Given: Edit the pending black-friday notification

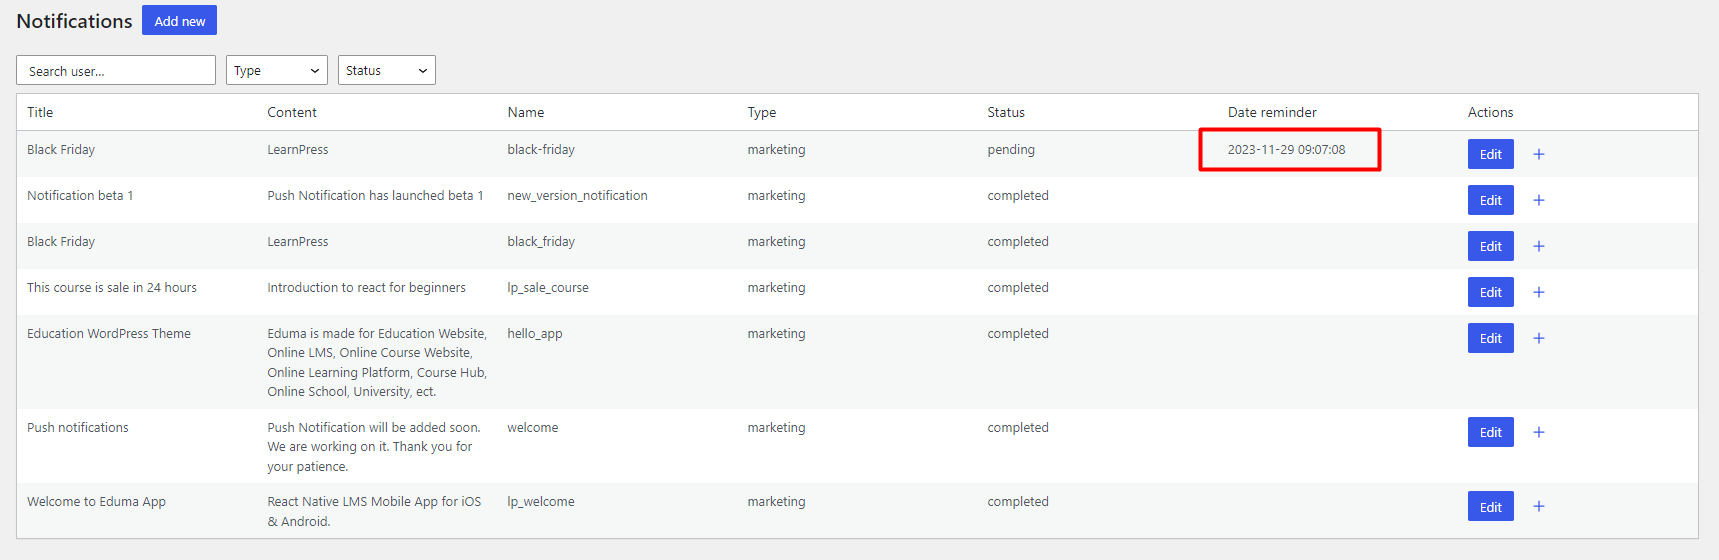Looking at the screenshot, I should [1490, 154].
